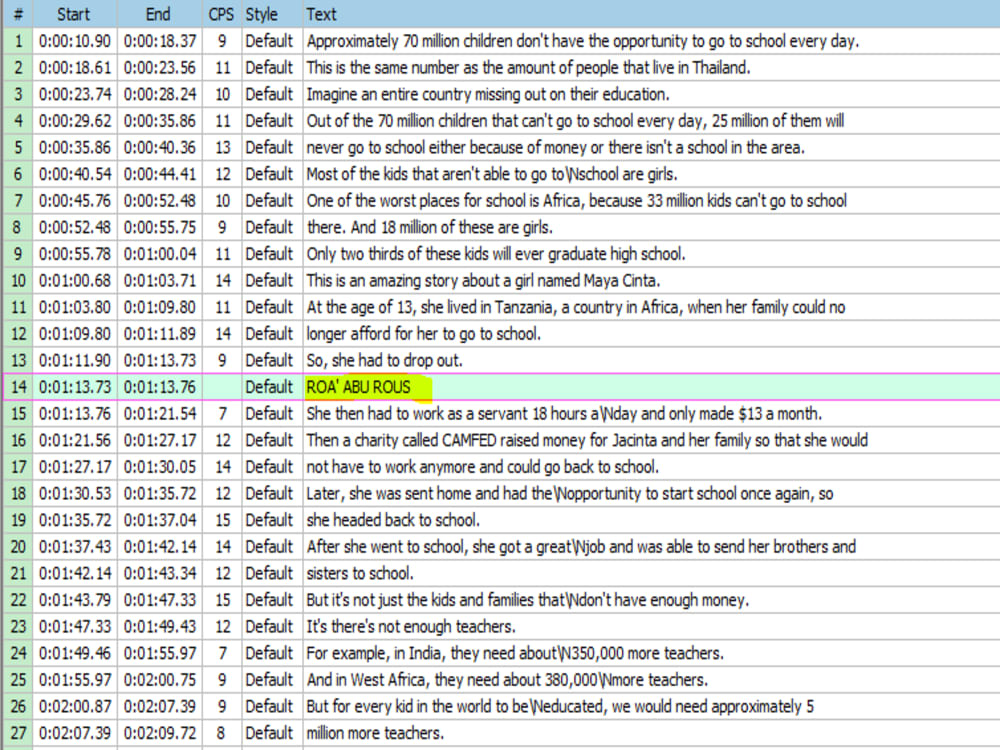1000x750 pixels.
Task: Click end time 0:02:09.72
Action: [160, 733]
